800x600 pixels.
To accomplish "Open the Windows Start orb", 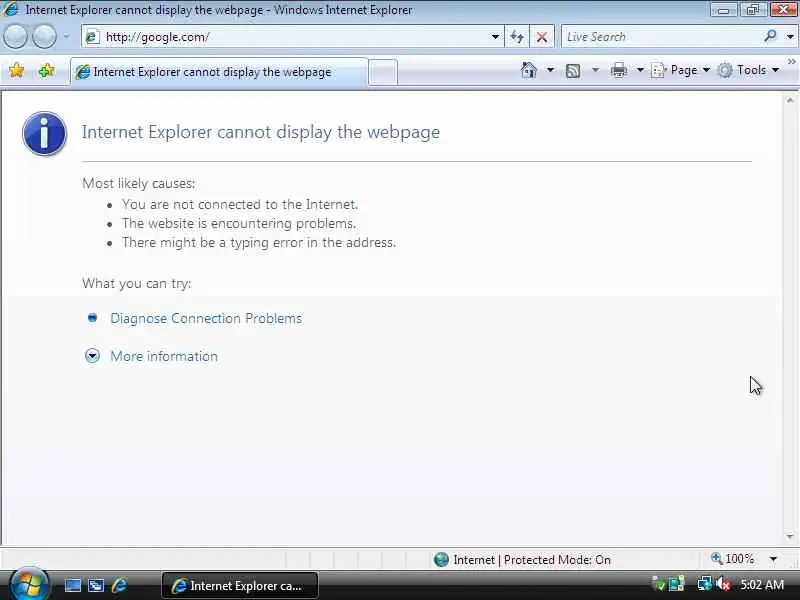I will tap(29, 584).
